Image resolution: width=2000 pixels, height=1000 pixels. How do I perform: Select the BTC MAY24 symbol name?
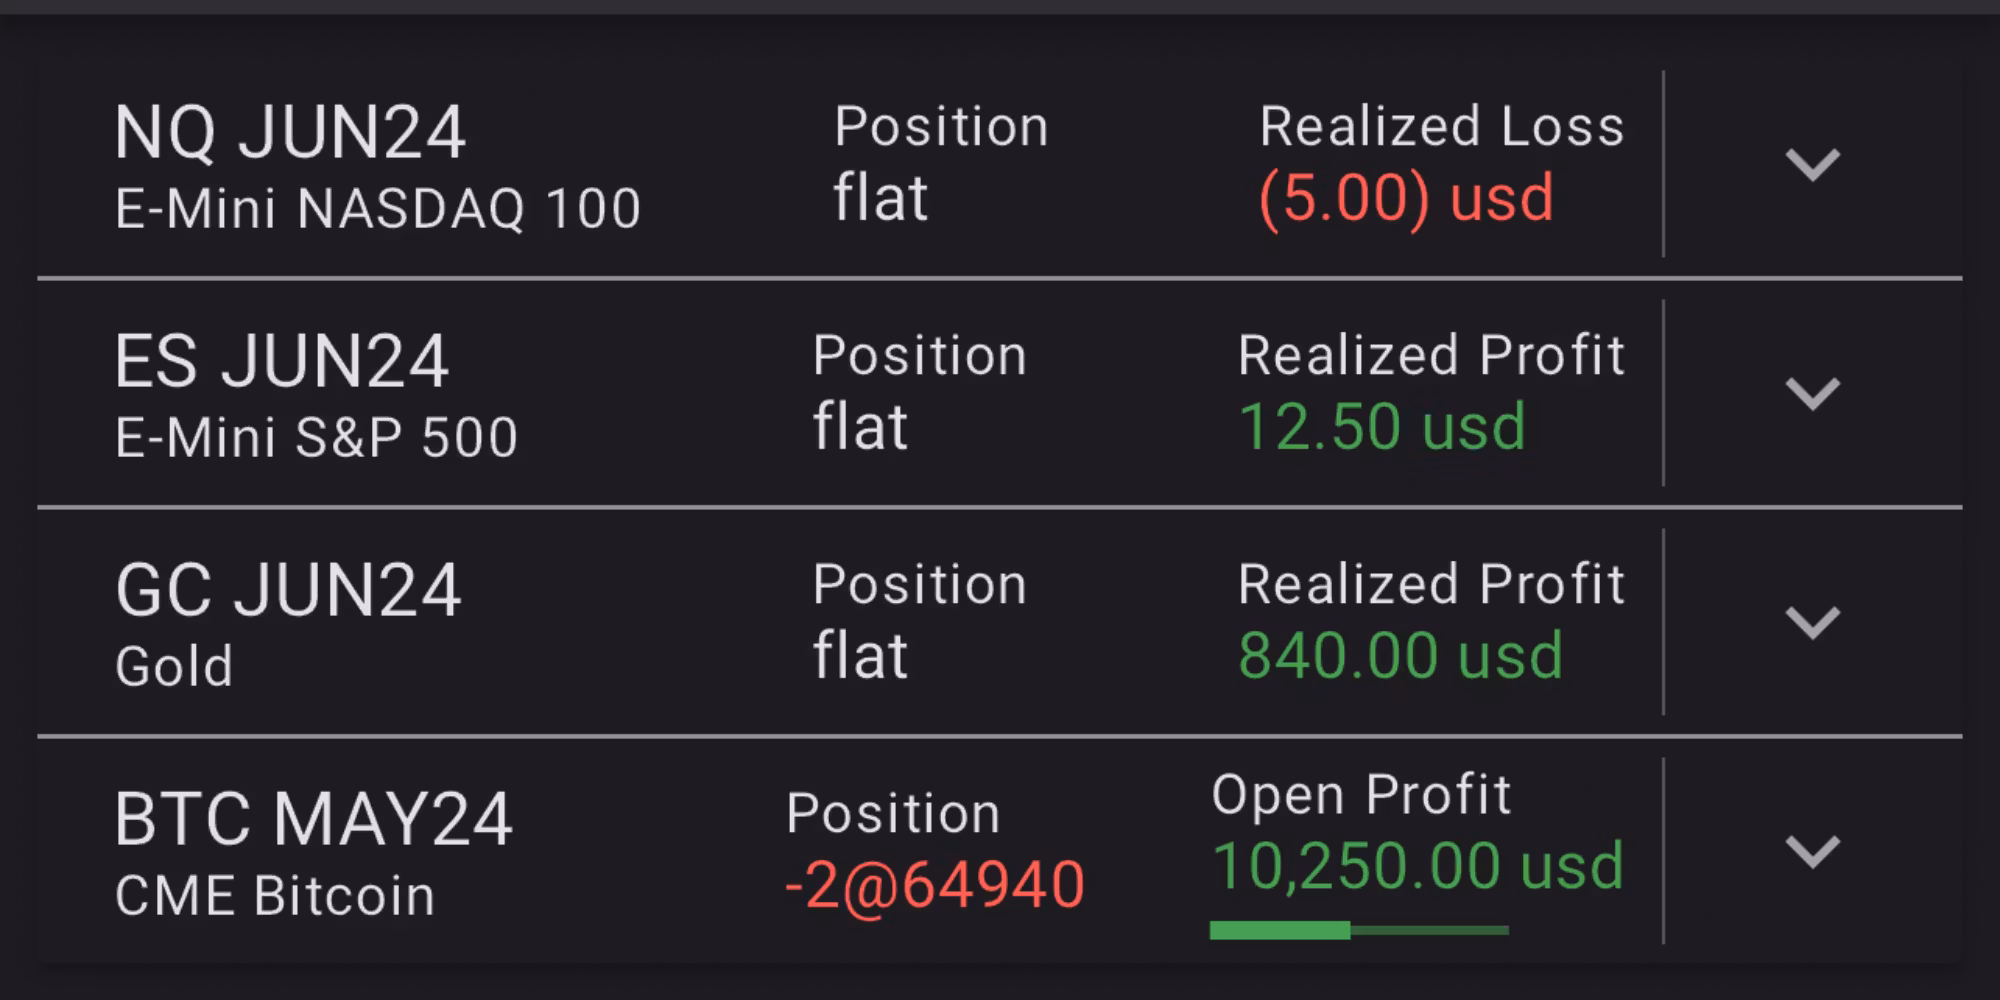coord(313,819)
